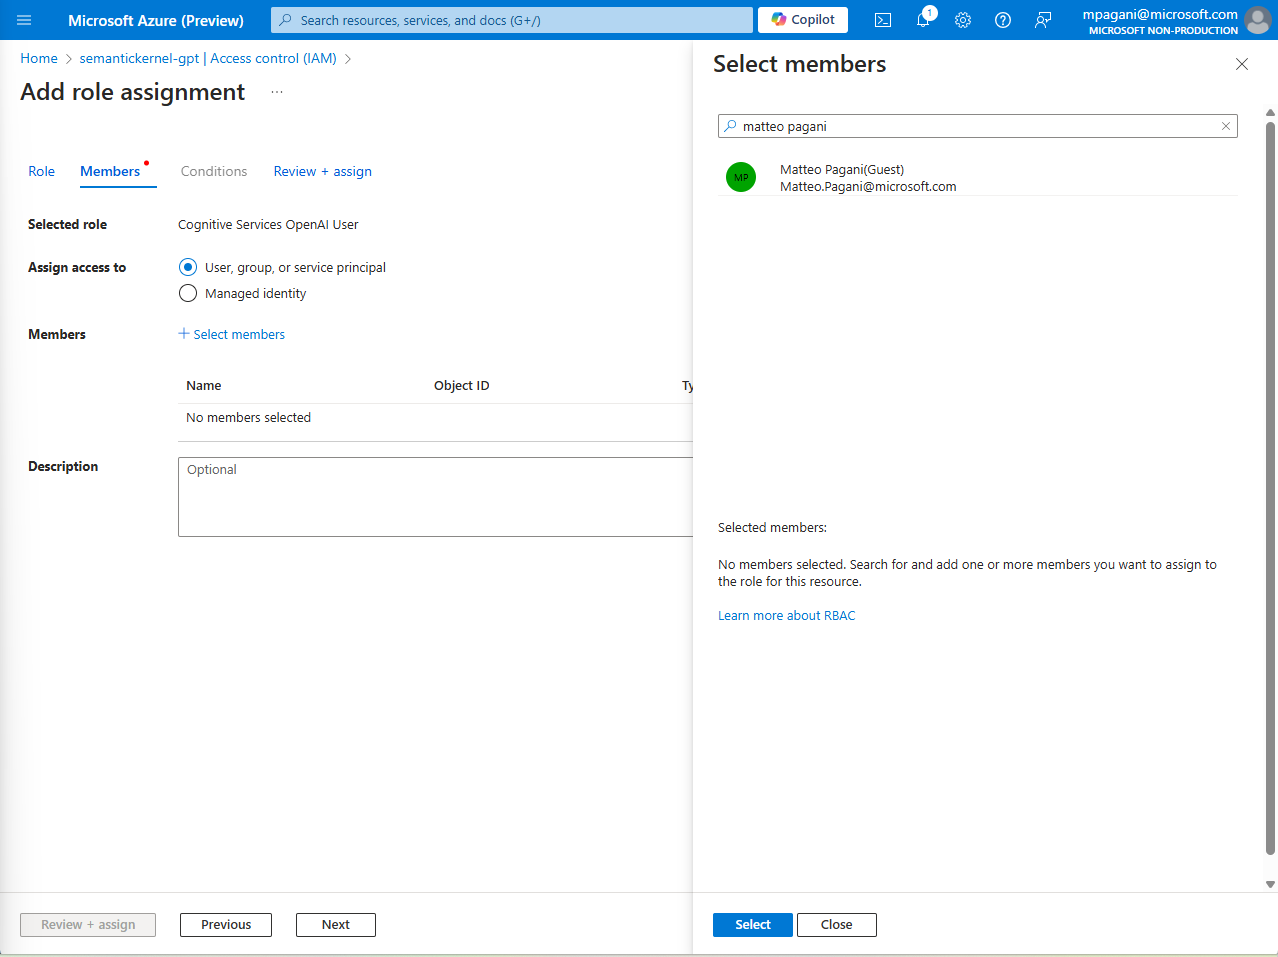
Task: Click the Microsoft Azure (Preview) title
Action: [x=156, y=20]
